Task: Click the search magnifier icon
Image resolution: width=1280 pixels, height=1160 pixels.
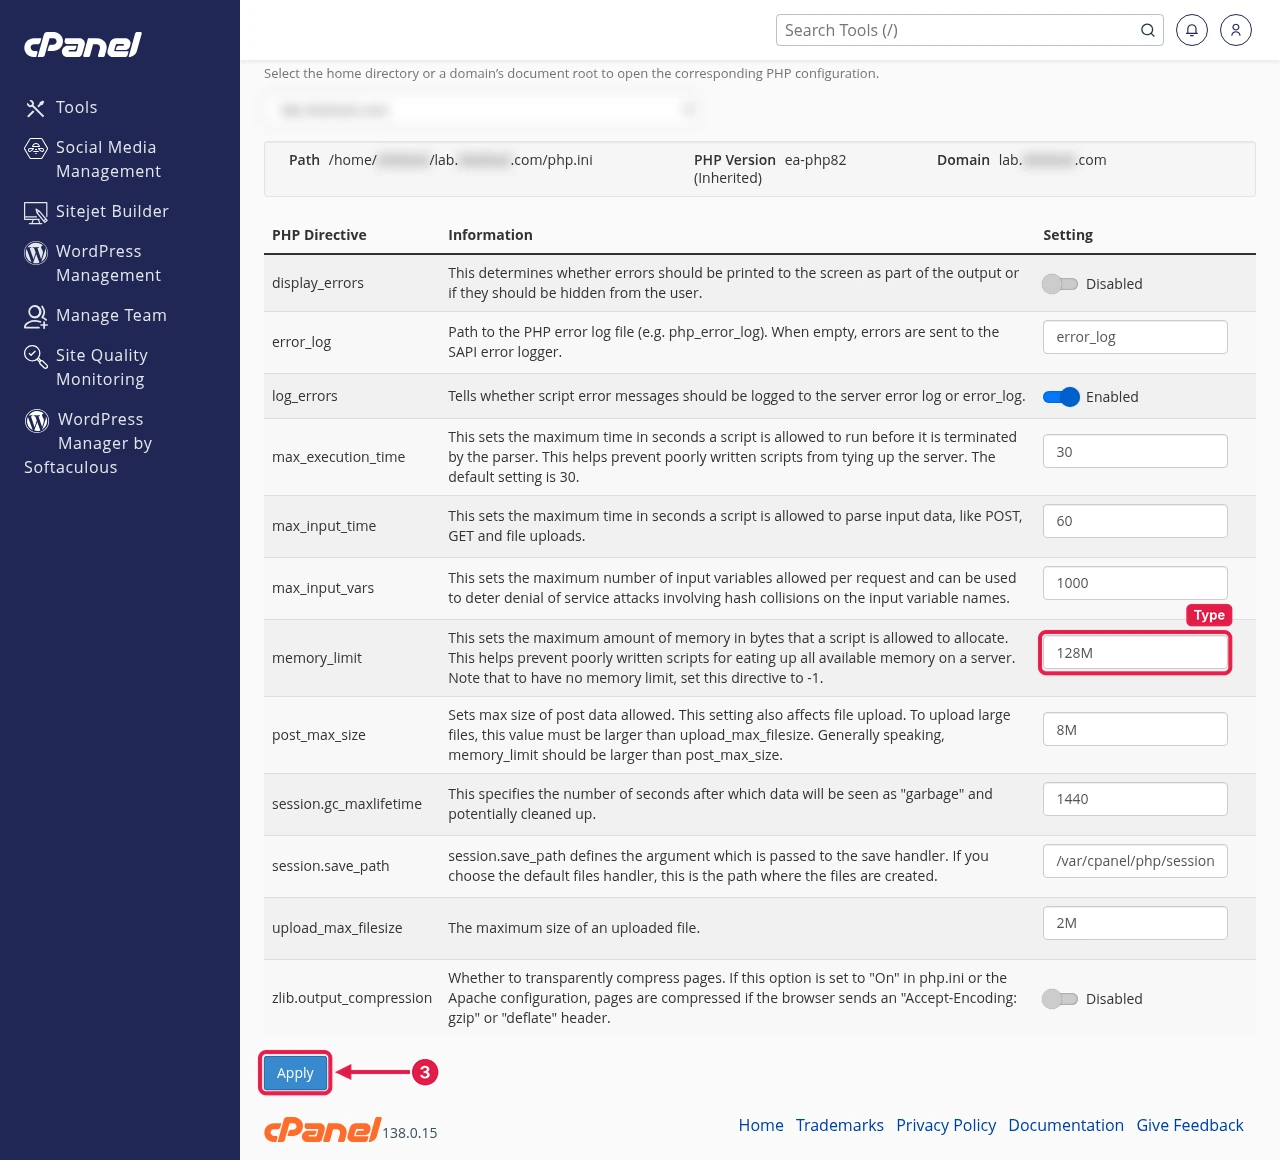Action: pos(1148,30)
